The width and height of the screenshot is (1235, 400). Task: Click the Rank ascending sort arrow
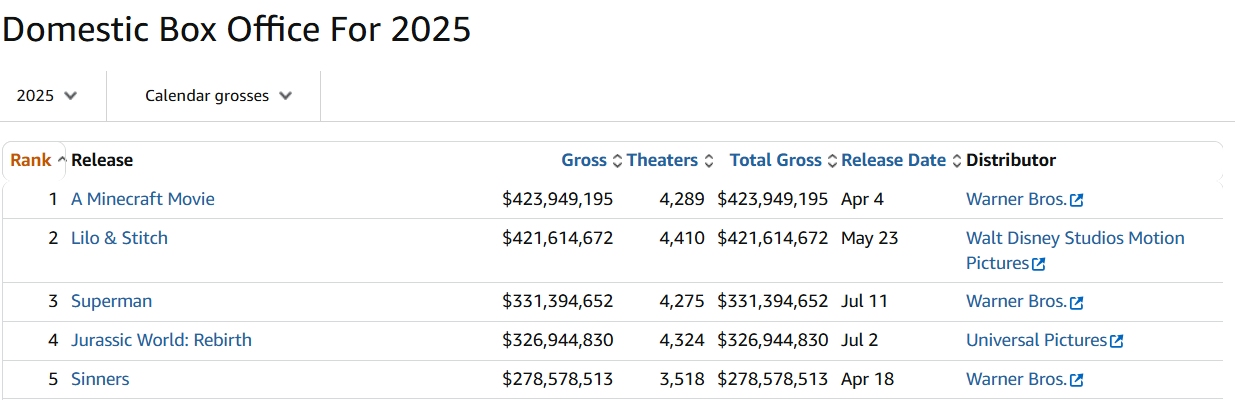point(62,161)
